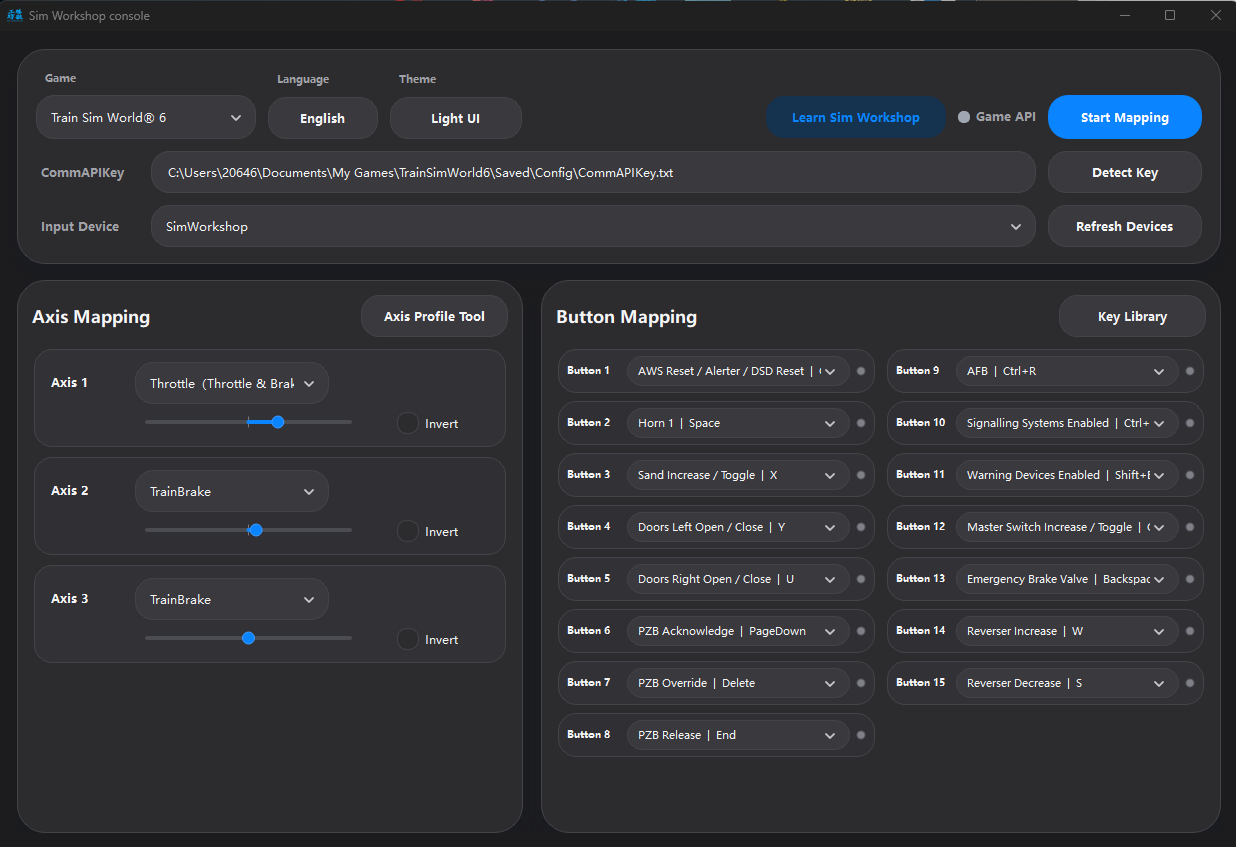Click the status dot next to Button 1

pyautogui.click(x=861, y=371)
